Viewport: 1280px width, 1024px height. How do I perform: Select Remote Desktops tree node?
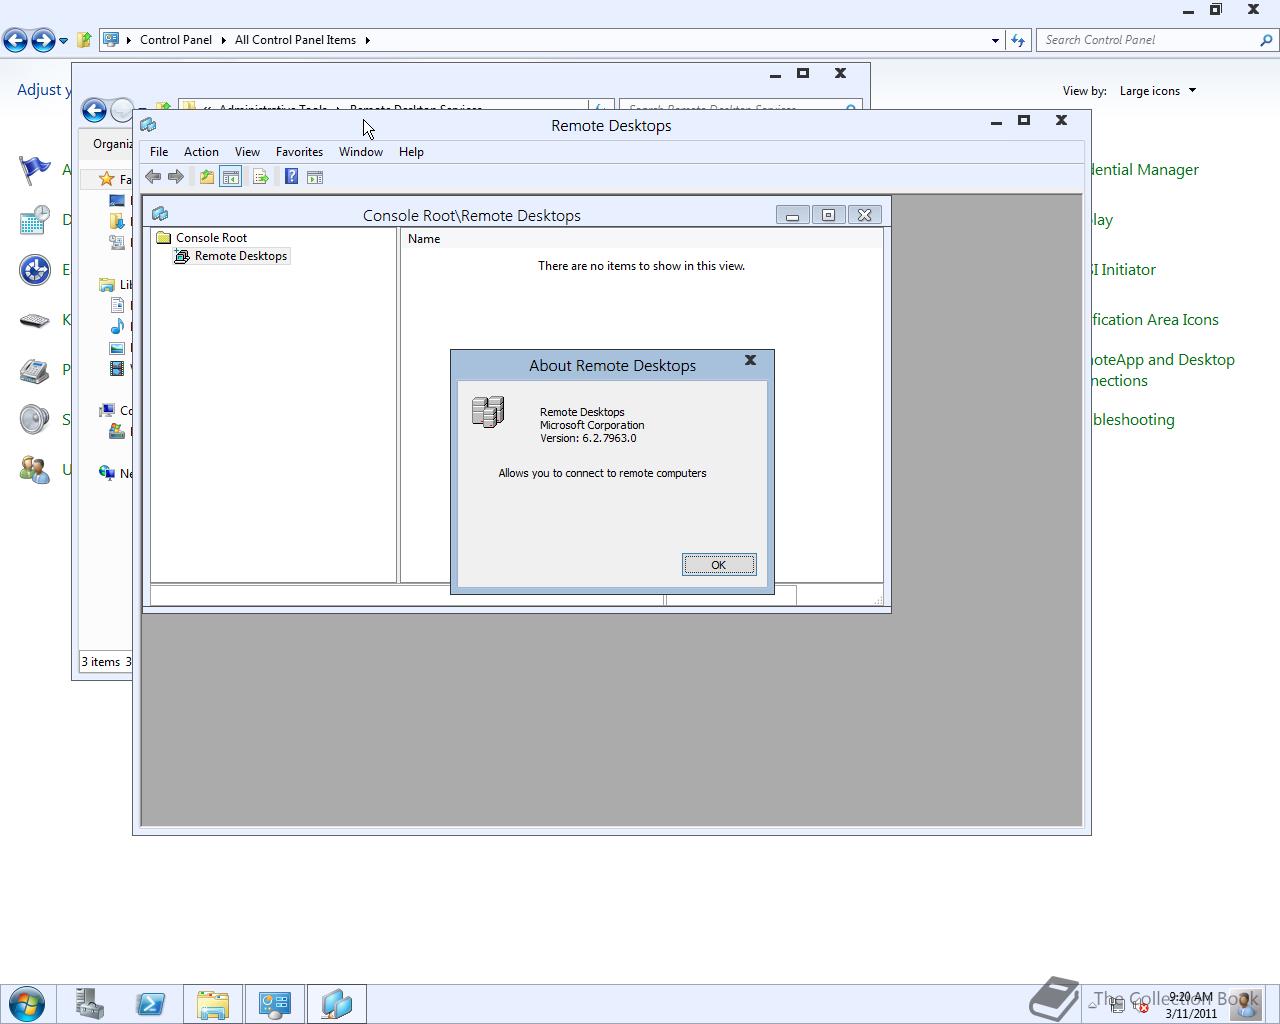[x=231, y=256]
